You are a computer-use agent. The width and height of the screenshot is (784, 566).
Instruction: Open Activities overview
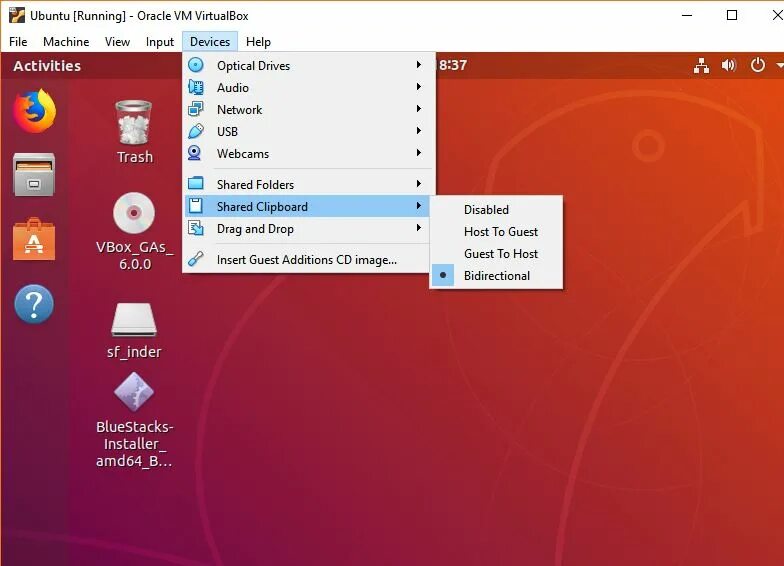pos(47,66)
